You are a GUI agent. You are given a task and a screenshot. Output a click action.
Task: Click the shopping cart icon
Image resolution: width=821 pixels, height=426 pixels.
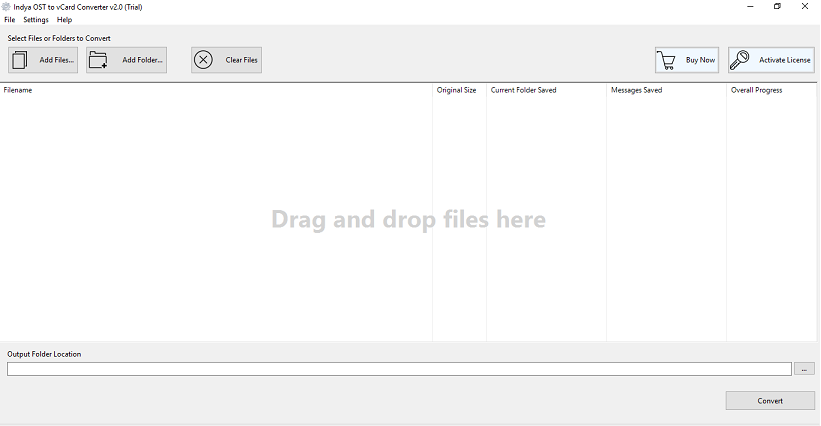pos(667,60)
